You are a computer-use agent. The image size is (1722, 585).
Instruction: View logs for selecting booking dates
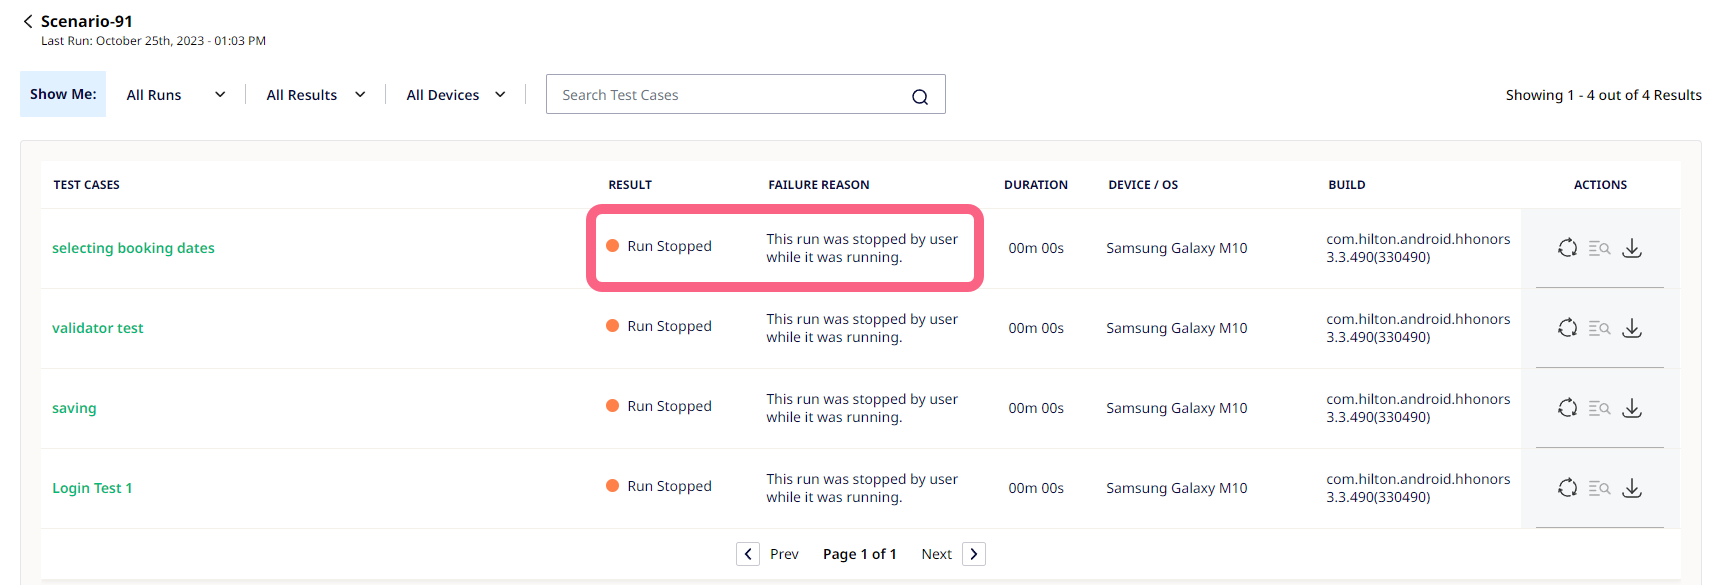coord(1599,248)
